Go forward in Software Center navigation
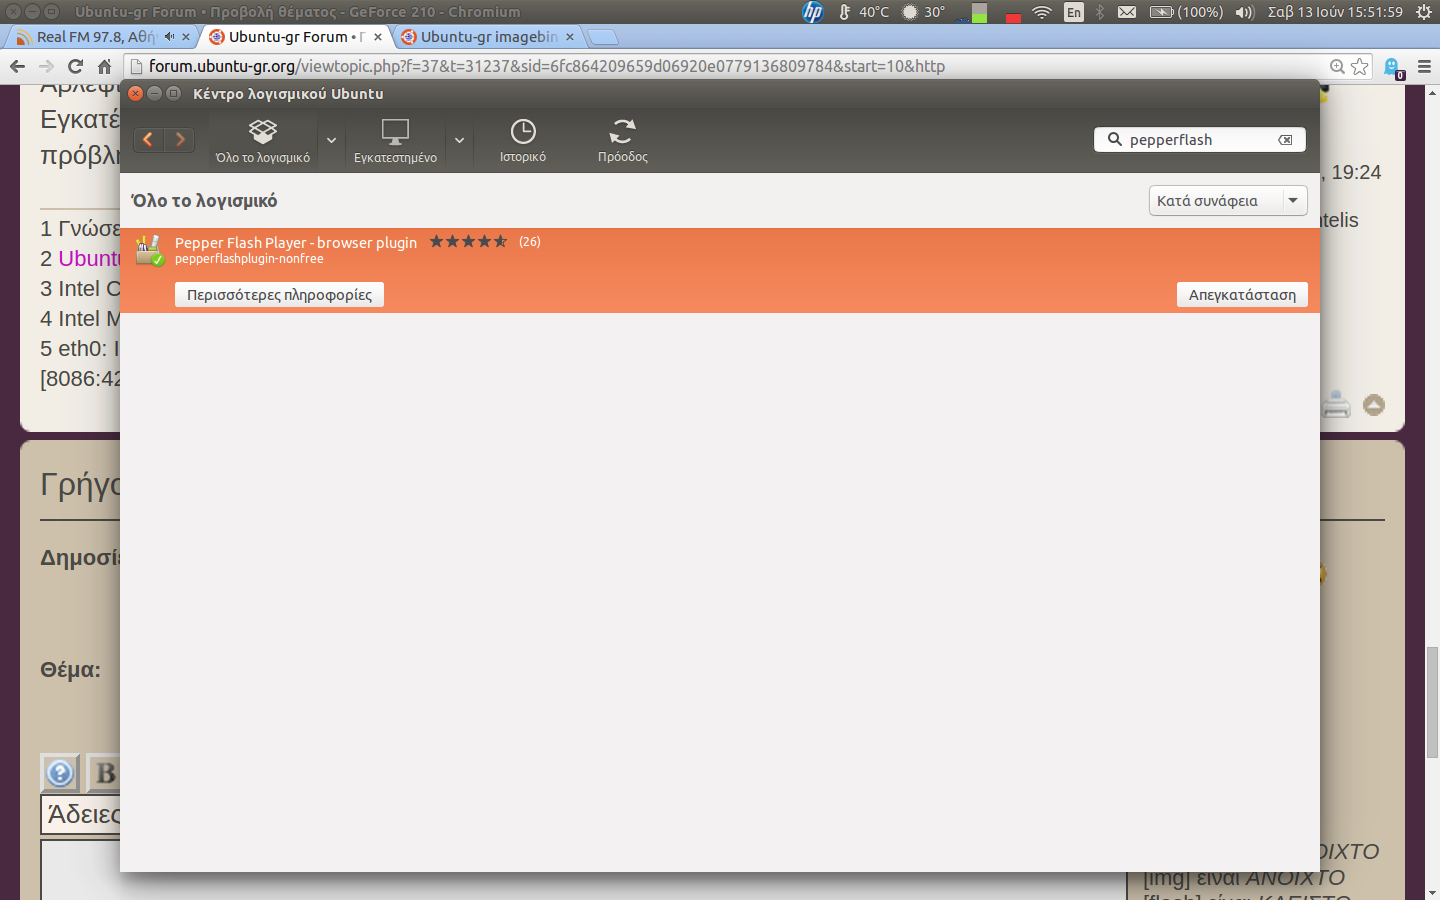 [x=180, y=140]
